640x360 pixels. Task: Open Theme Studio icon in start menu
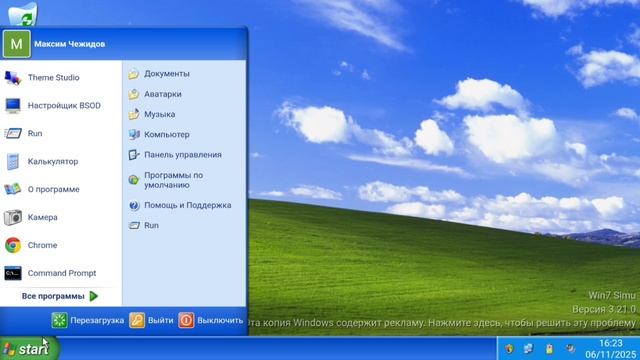pos(13,78)
